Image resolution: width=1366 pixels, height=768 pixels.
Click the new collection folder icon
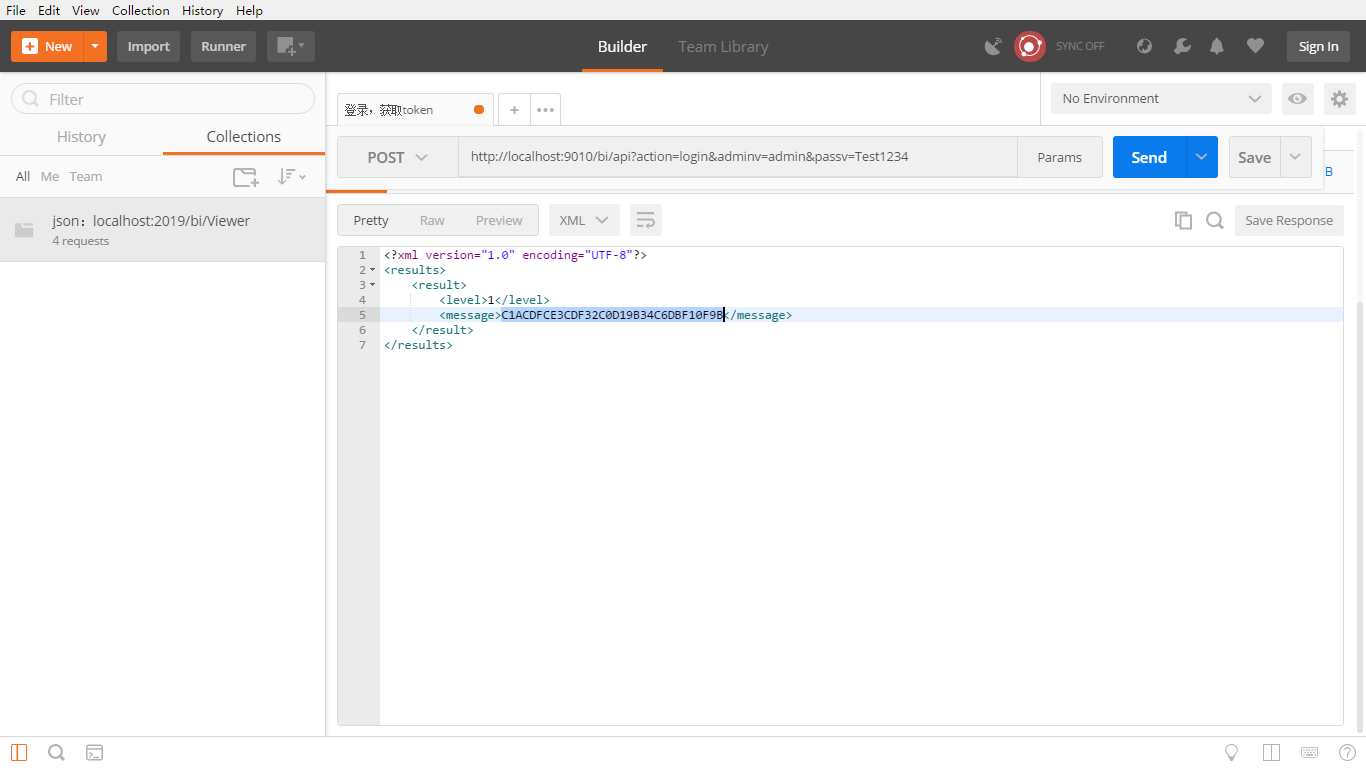click(x=246, y=177)
